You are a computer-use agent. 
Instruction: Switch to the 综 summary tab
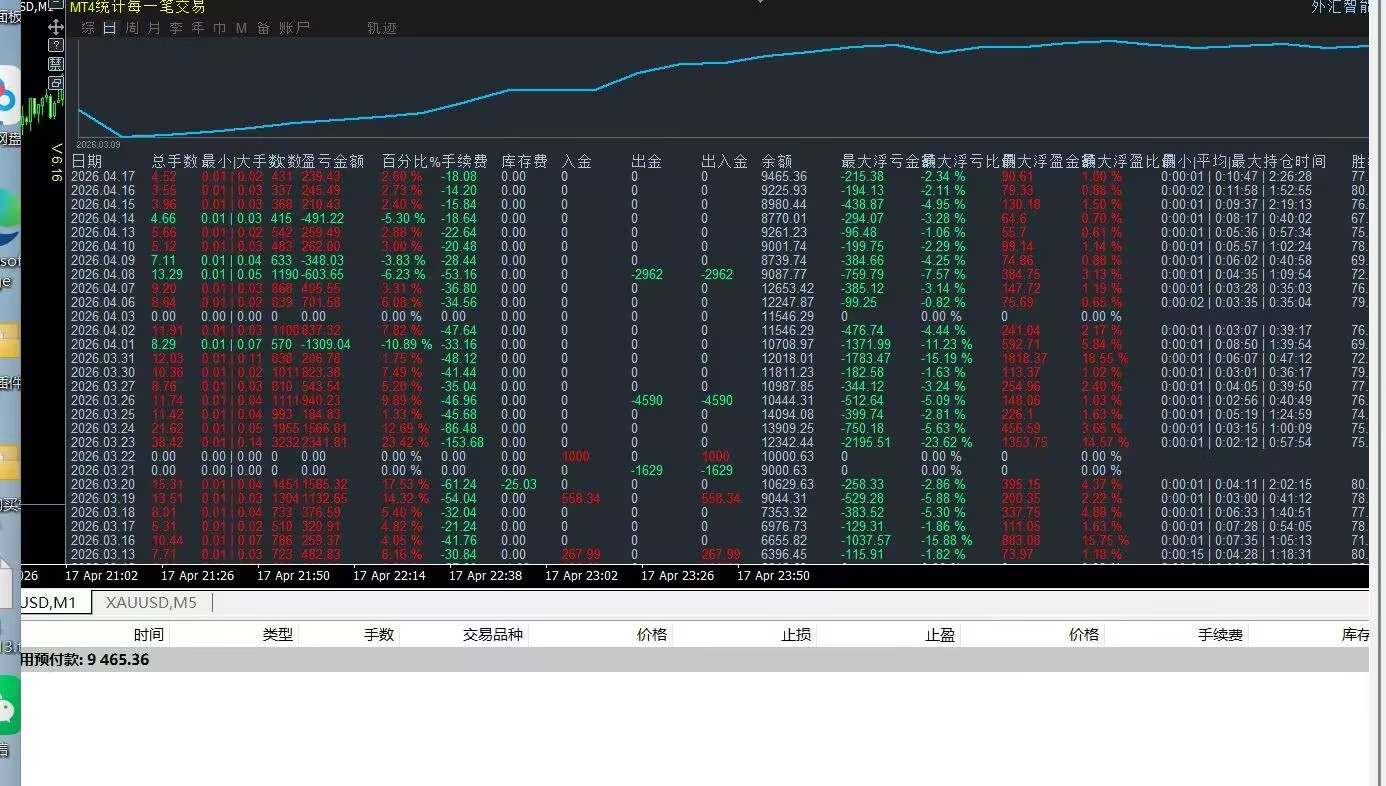coord(88,28)
